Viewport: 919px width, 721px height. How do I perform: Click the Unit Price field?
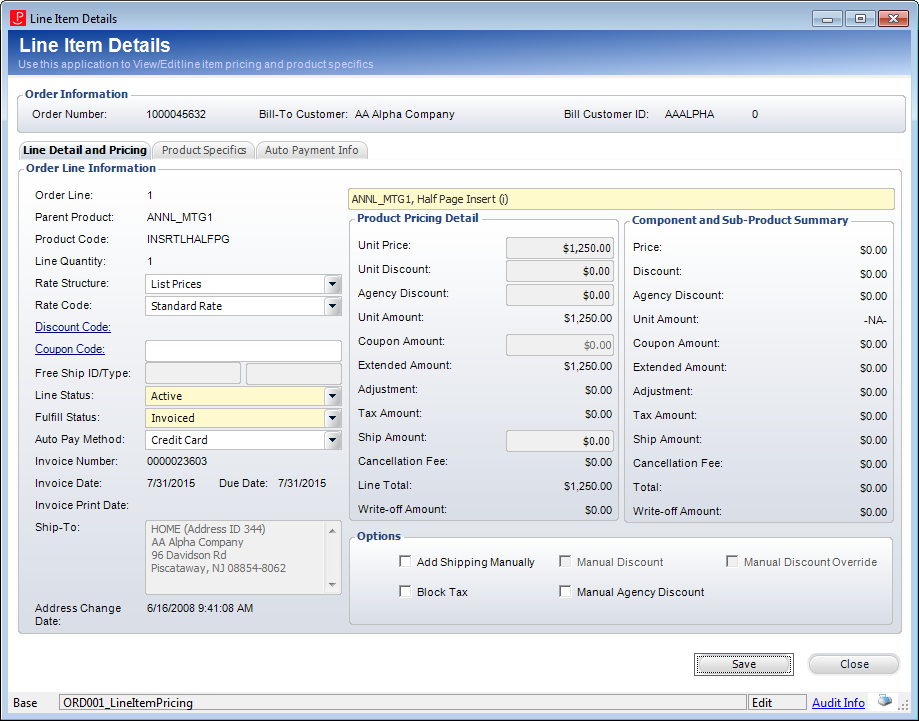(560, 248)
